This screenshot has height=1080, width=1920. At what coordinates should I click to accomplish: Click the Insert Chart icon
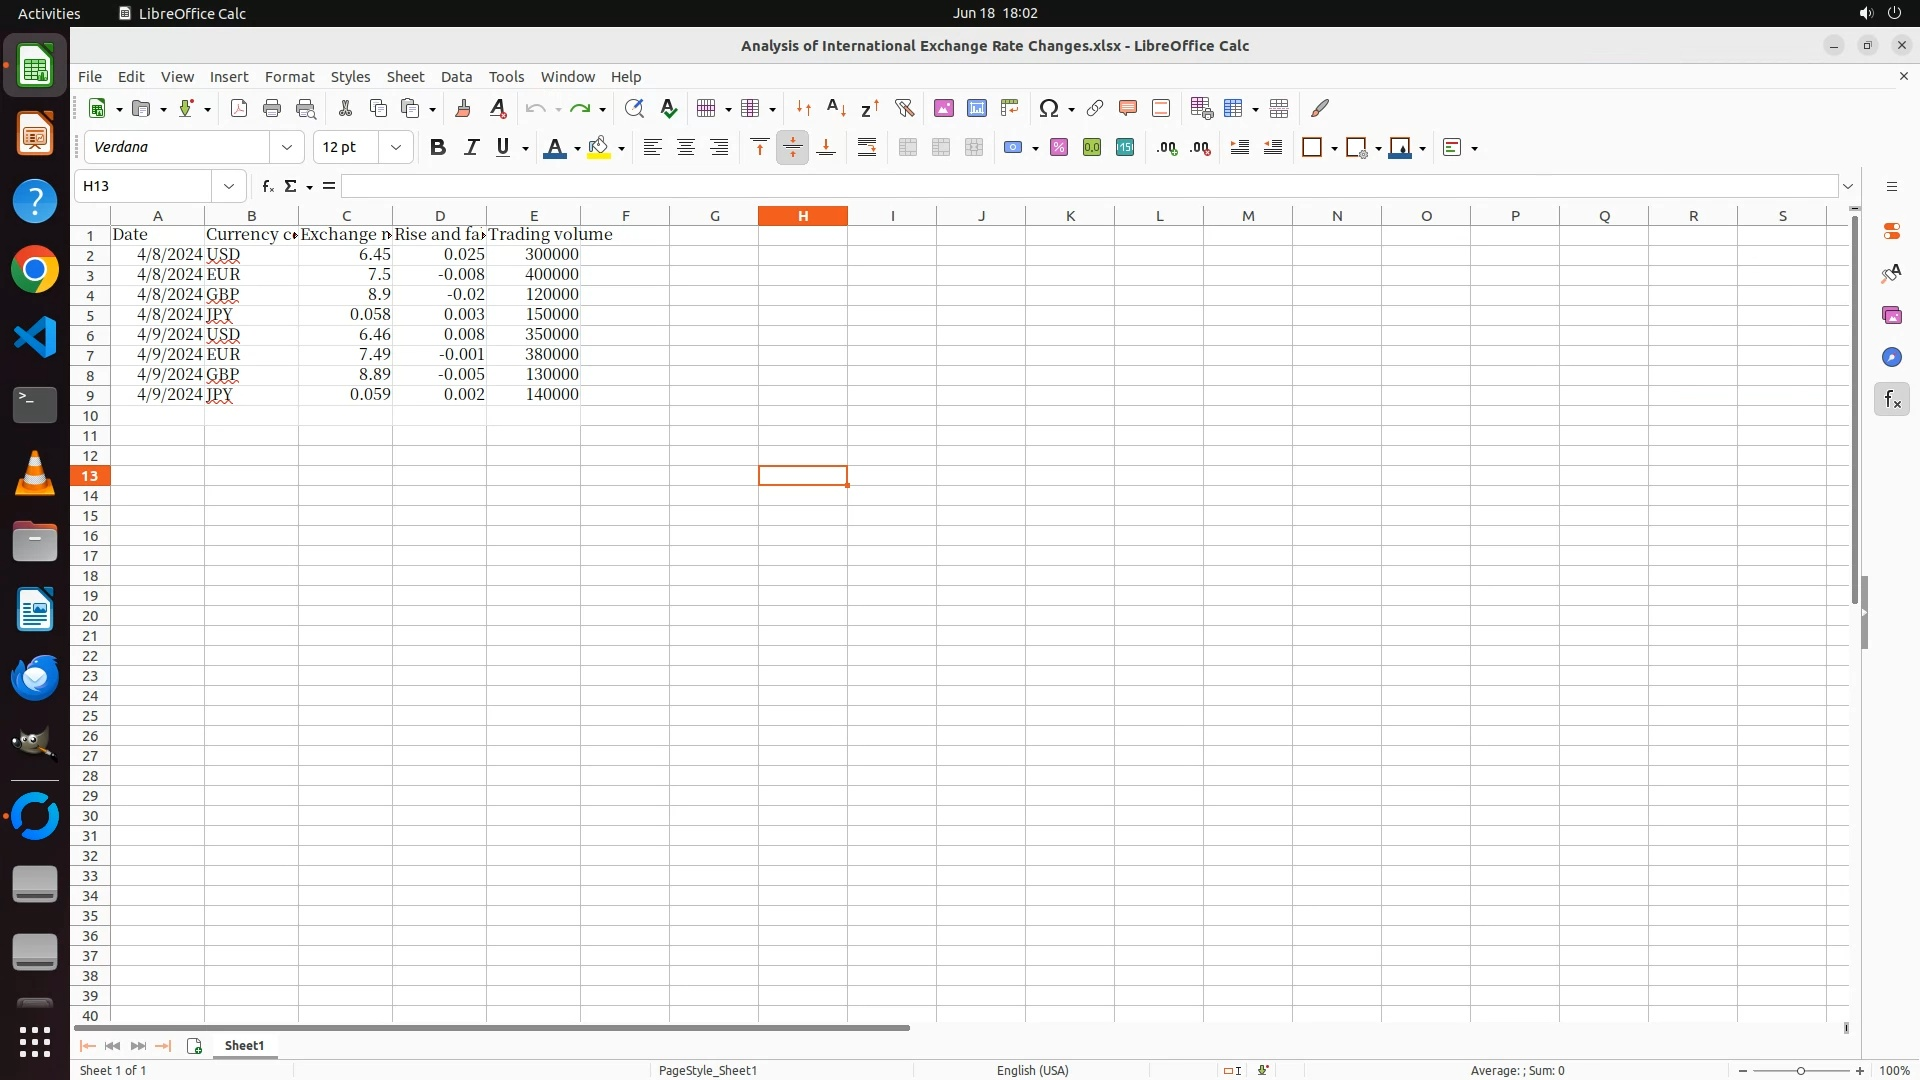[x=977, y=108]
